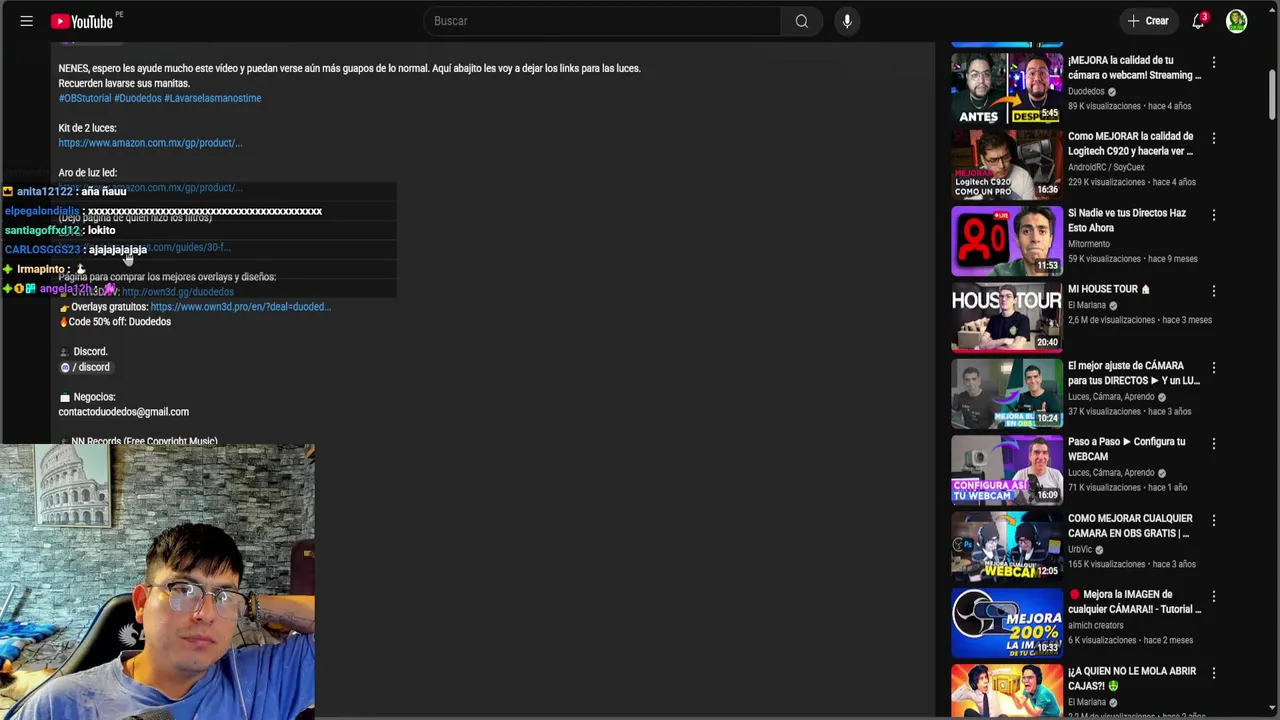Open title Como MEJORAR la calidad de Logitech
Screen dimensions: 1280x720
click(1131, 144)
